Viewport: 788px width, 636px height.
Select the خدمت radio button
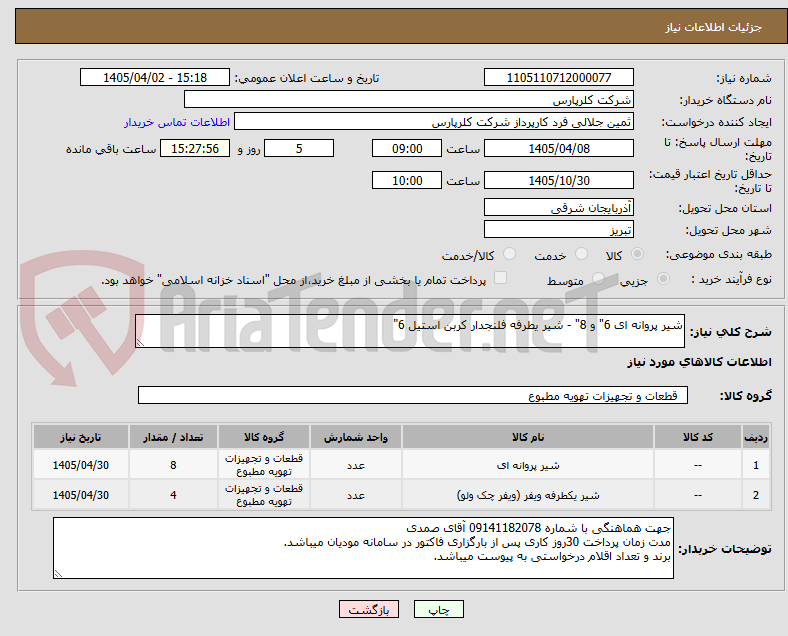581,254
